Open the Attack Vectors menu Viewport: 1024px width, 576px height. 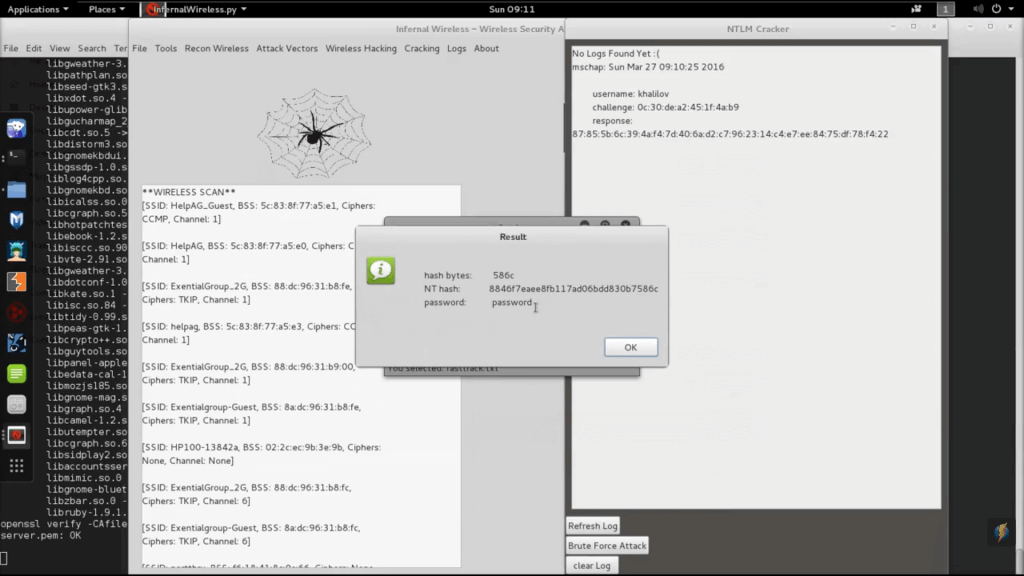287,48
